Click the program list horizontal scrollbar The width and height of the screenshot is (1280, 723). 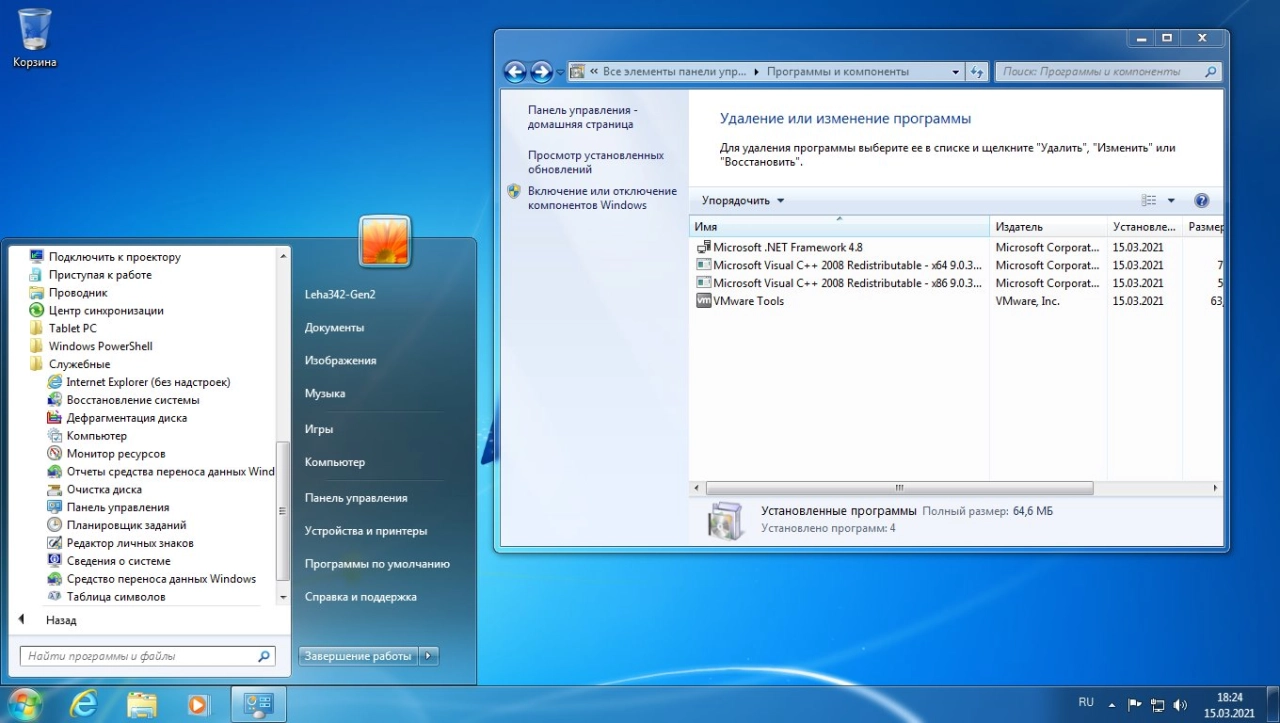[x=899, y=488]
